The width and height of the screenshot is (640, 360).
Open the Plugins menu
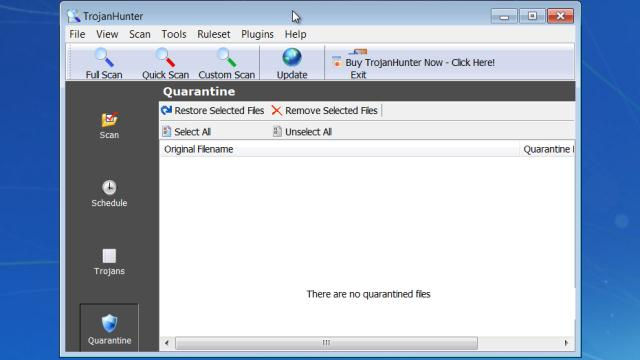(x=257, y=34)
